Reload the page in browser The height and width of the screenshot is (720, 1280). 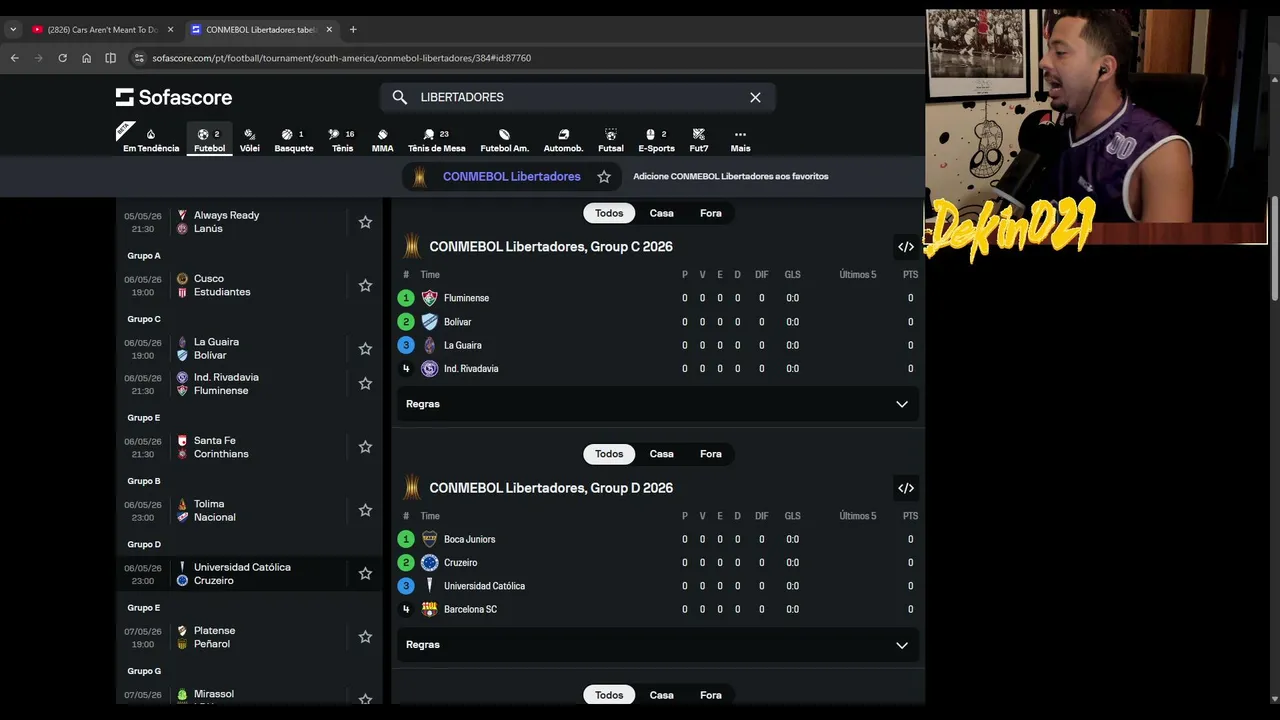click(62, 58)
